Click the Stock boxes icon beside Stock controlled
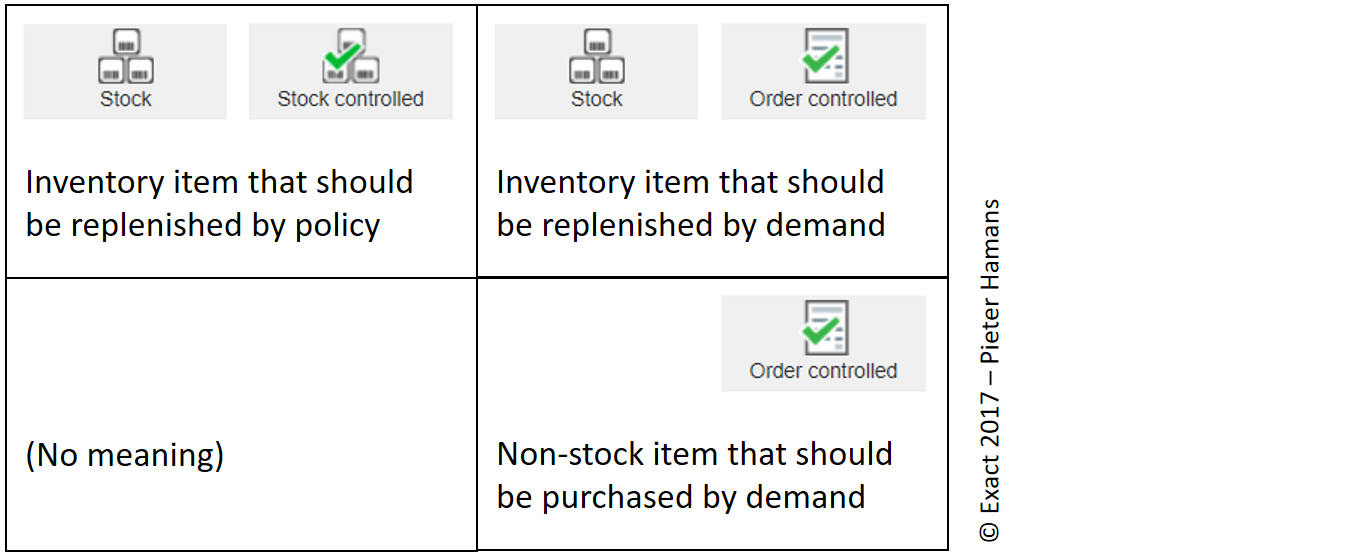Image resolution: width=1366 pixels, height=557 pixels. pos(125,58)
